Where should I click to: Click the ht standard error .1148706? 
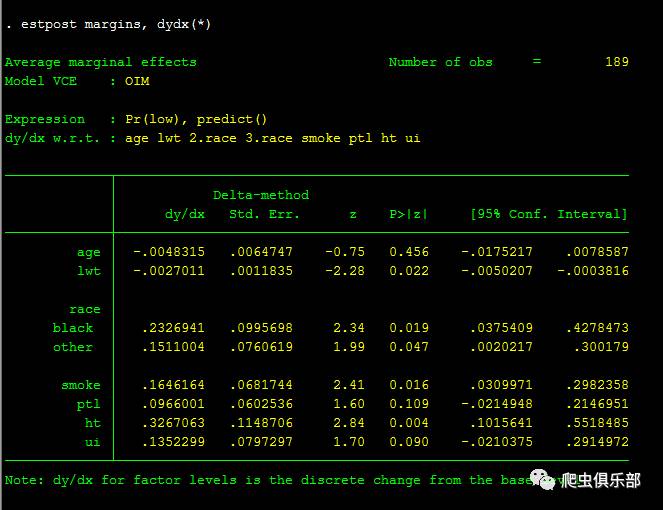(261, 423)
